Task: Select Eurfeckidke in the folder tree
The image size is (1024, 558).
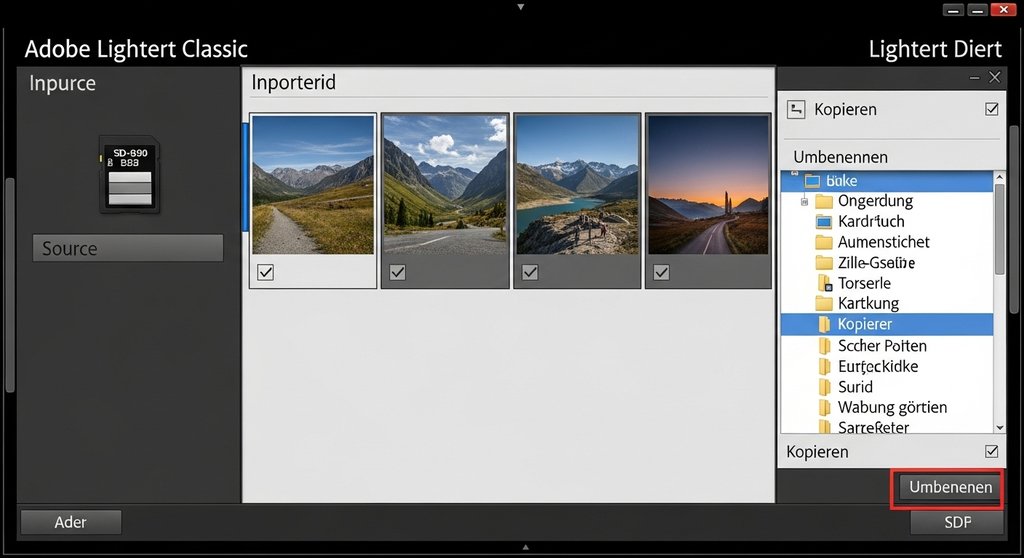Action: click(x=878, y=366)
